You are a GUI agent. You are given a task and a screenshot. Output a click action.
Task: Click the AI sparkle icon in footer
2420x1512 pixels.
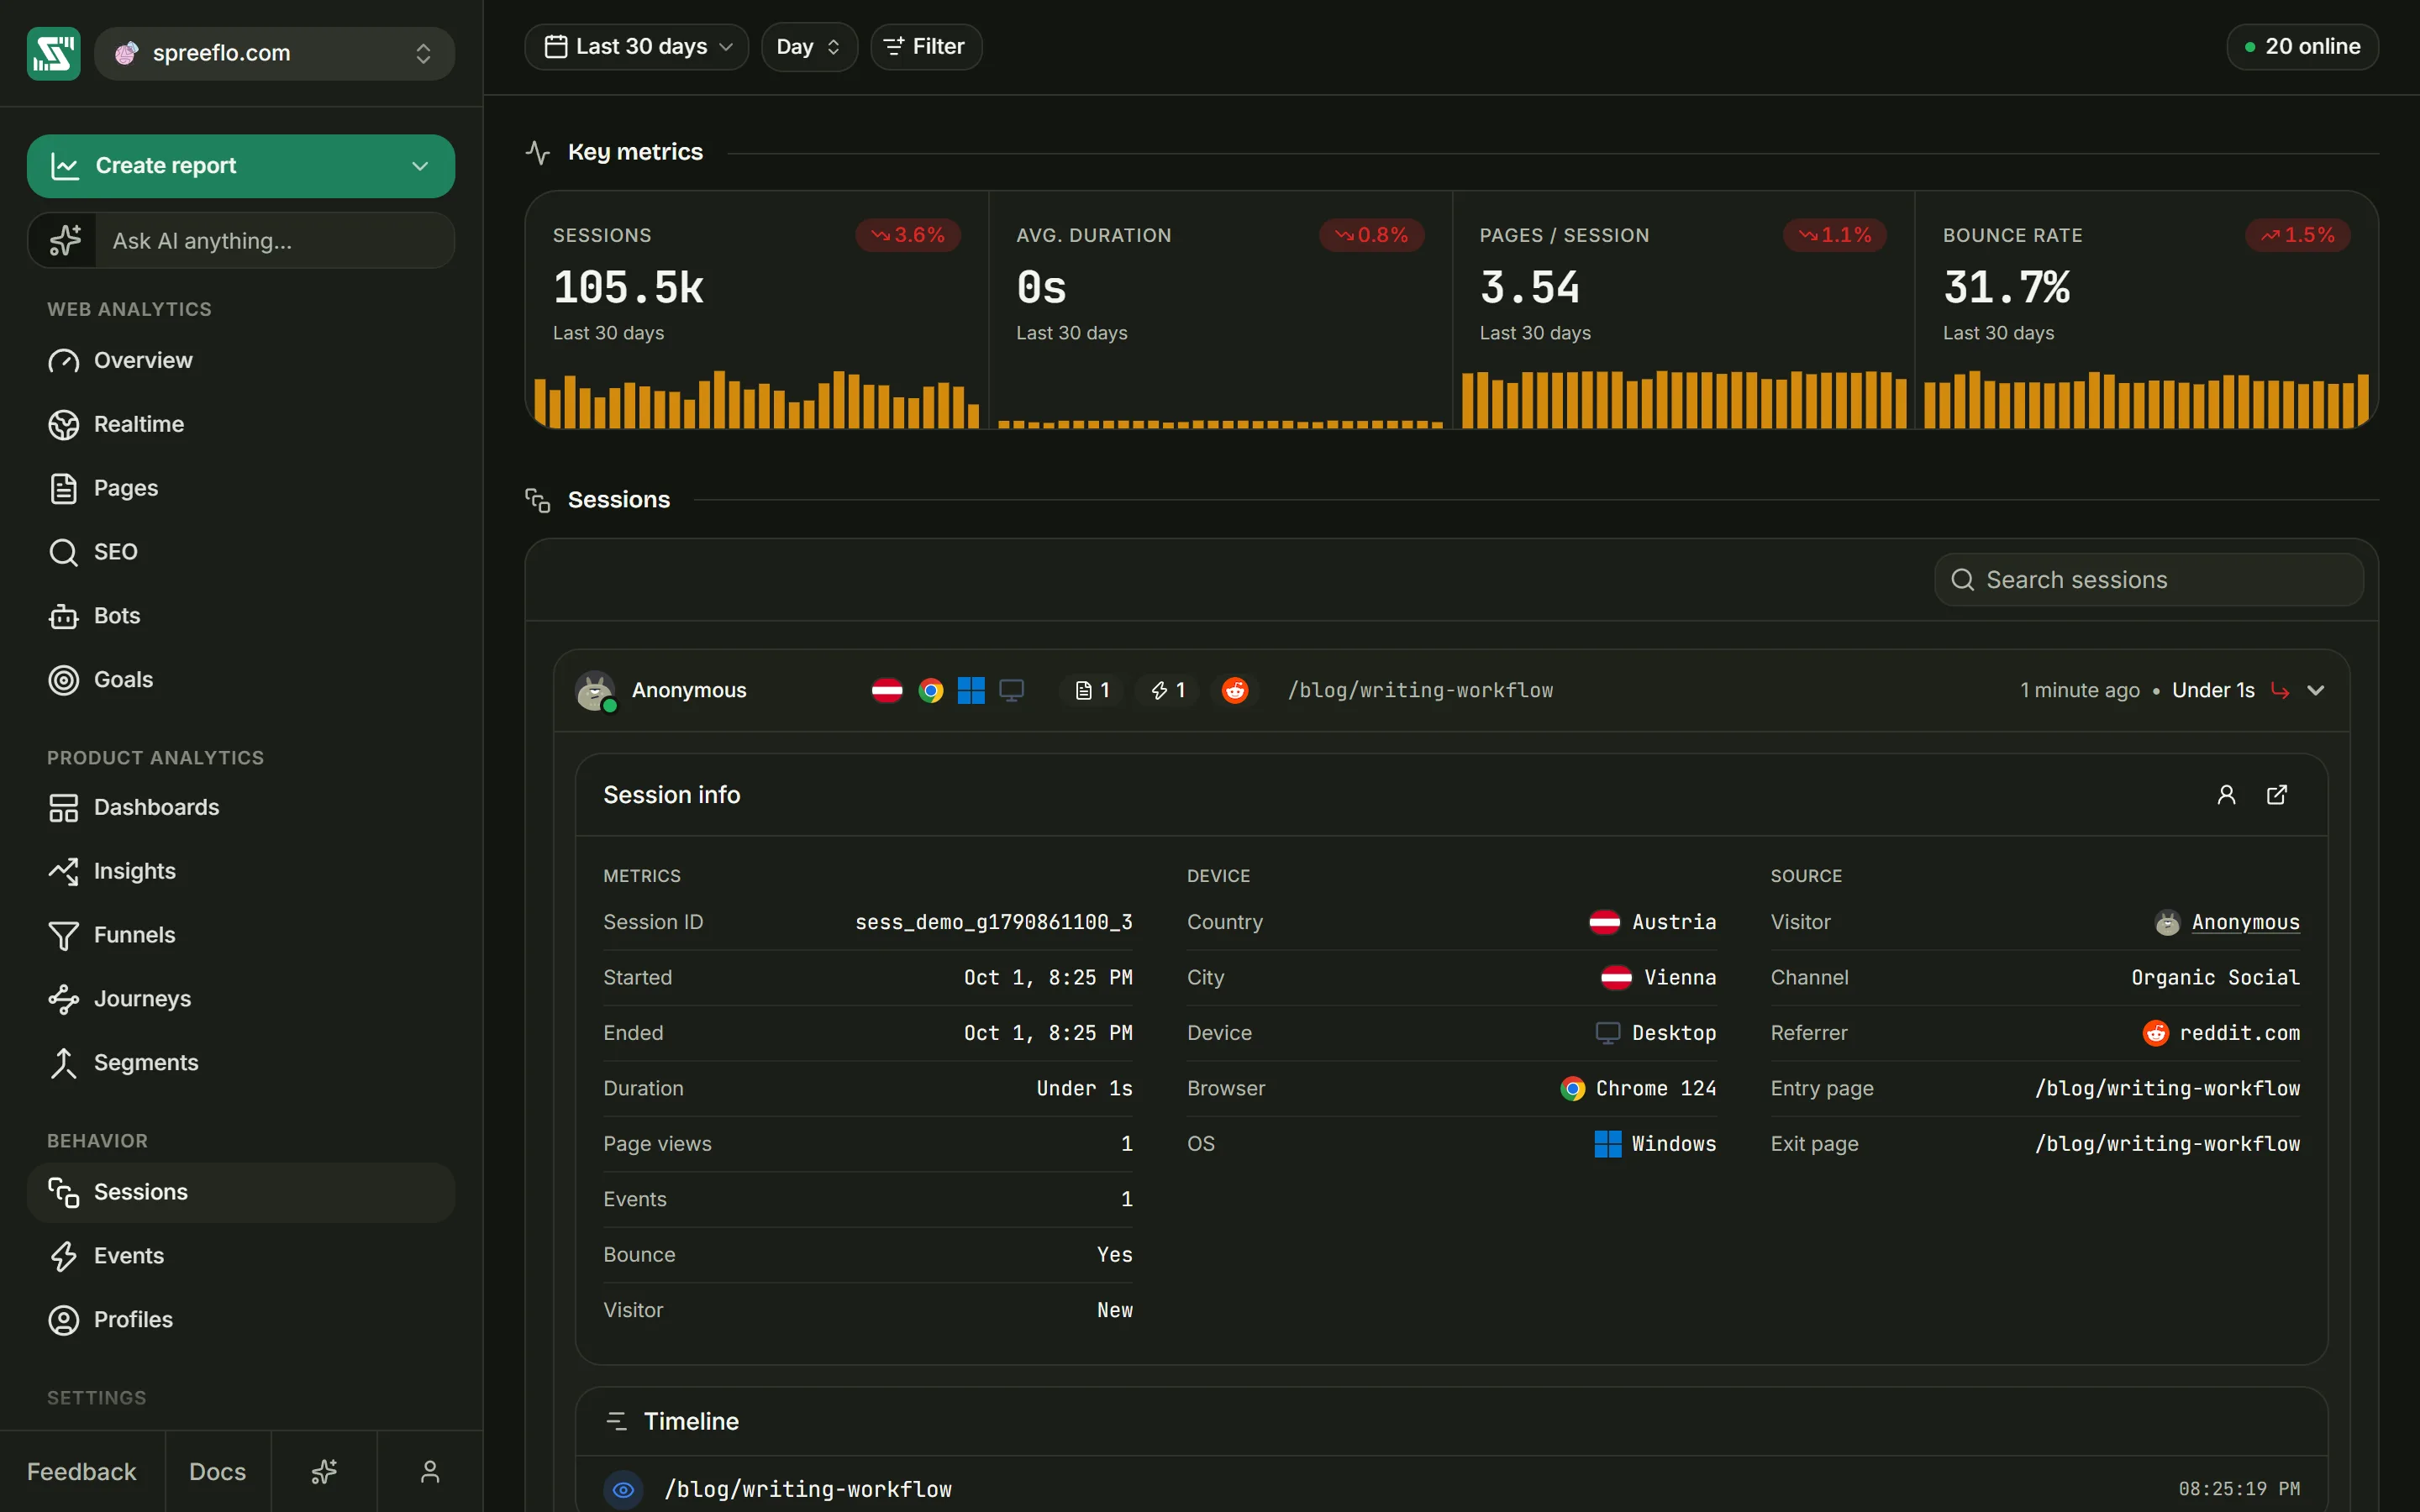tap(324, 1471)
